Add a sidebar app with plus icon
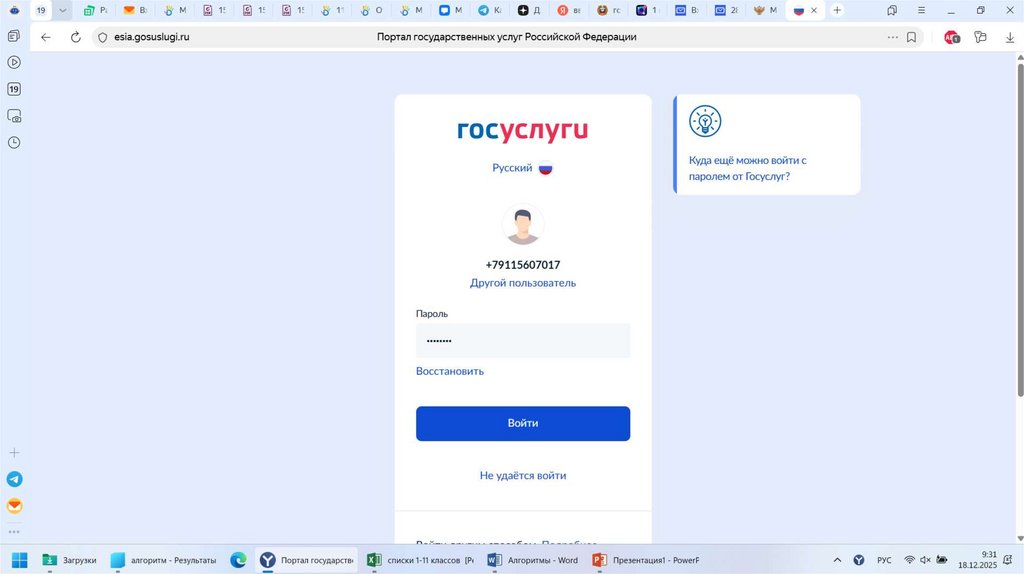This screenshot has width=1024, height=574. 14,453
